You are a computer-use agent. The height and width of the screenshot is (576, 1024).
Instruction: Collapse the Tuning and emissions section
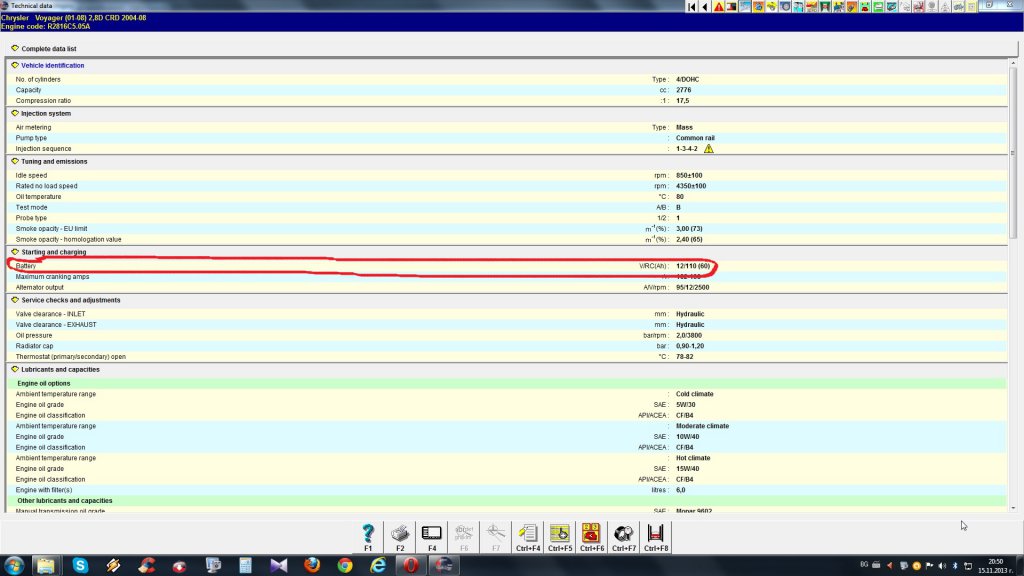click(x=15, y=161)
